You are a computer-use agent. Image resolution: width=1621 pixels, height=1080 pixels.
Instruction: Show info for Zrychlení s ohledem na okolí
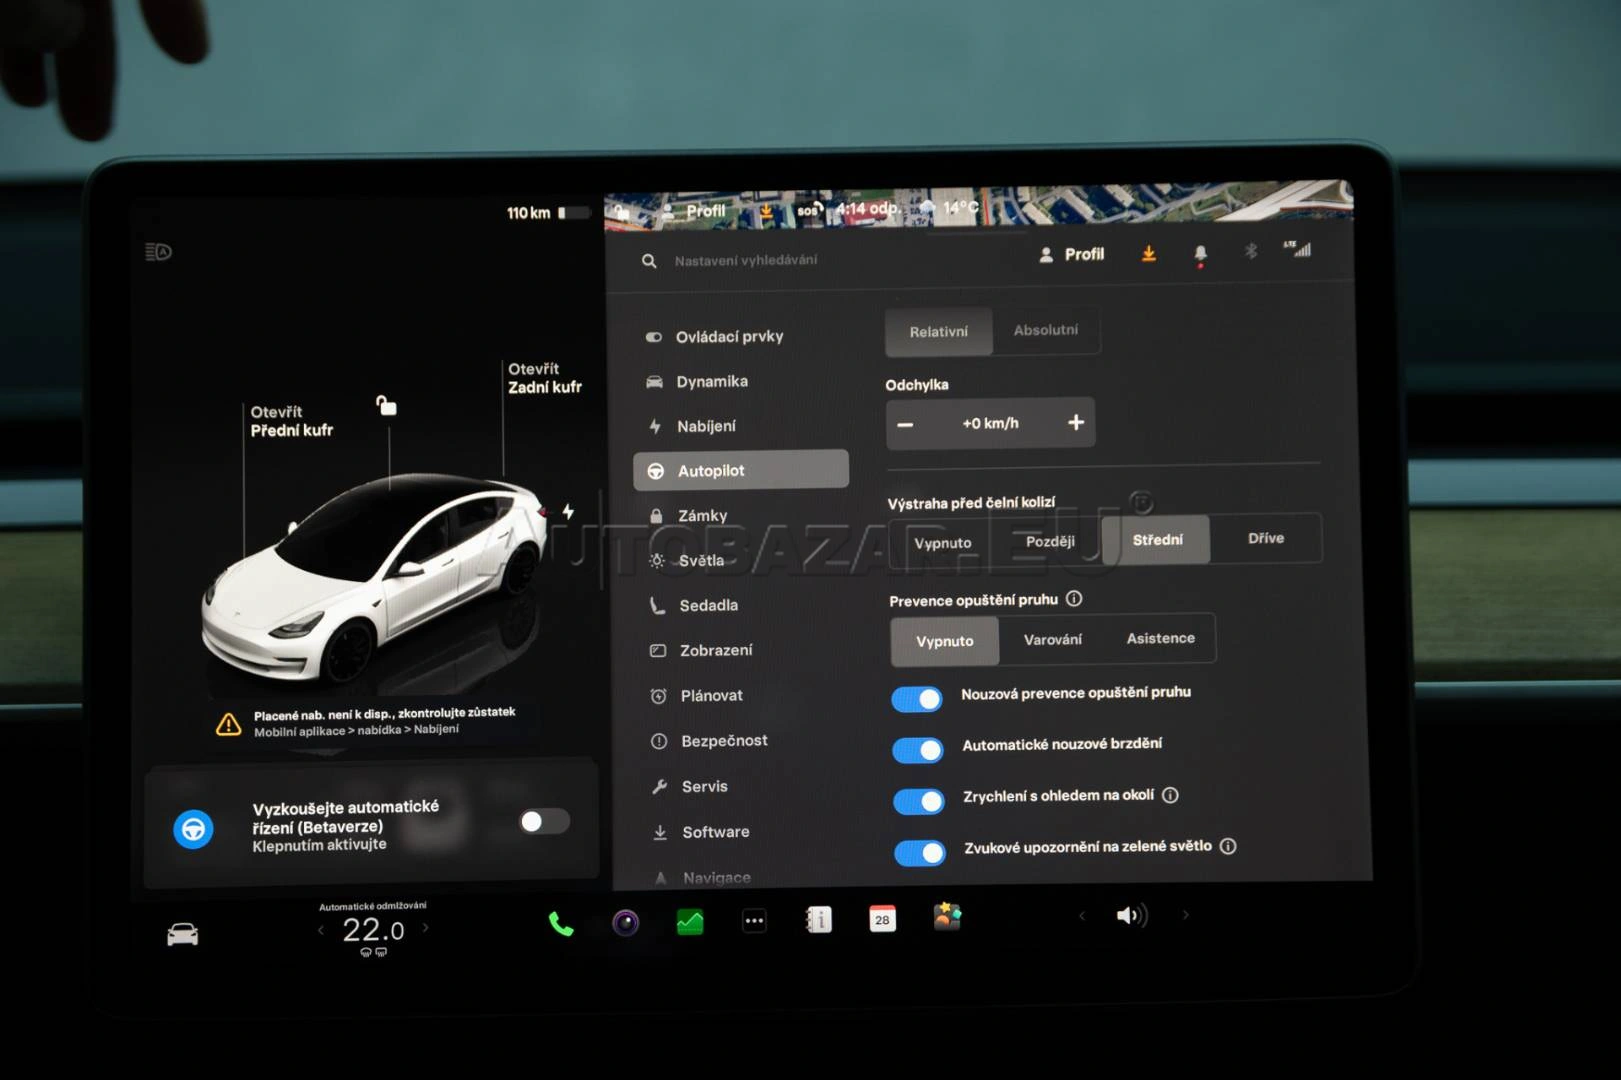click(x=1170, y=795)
